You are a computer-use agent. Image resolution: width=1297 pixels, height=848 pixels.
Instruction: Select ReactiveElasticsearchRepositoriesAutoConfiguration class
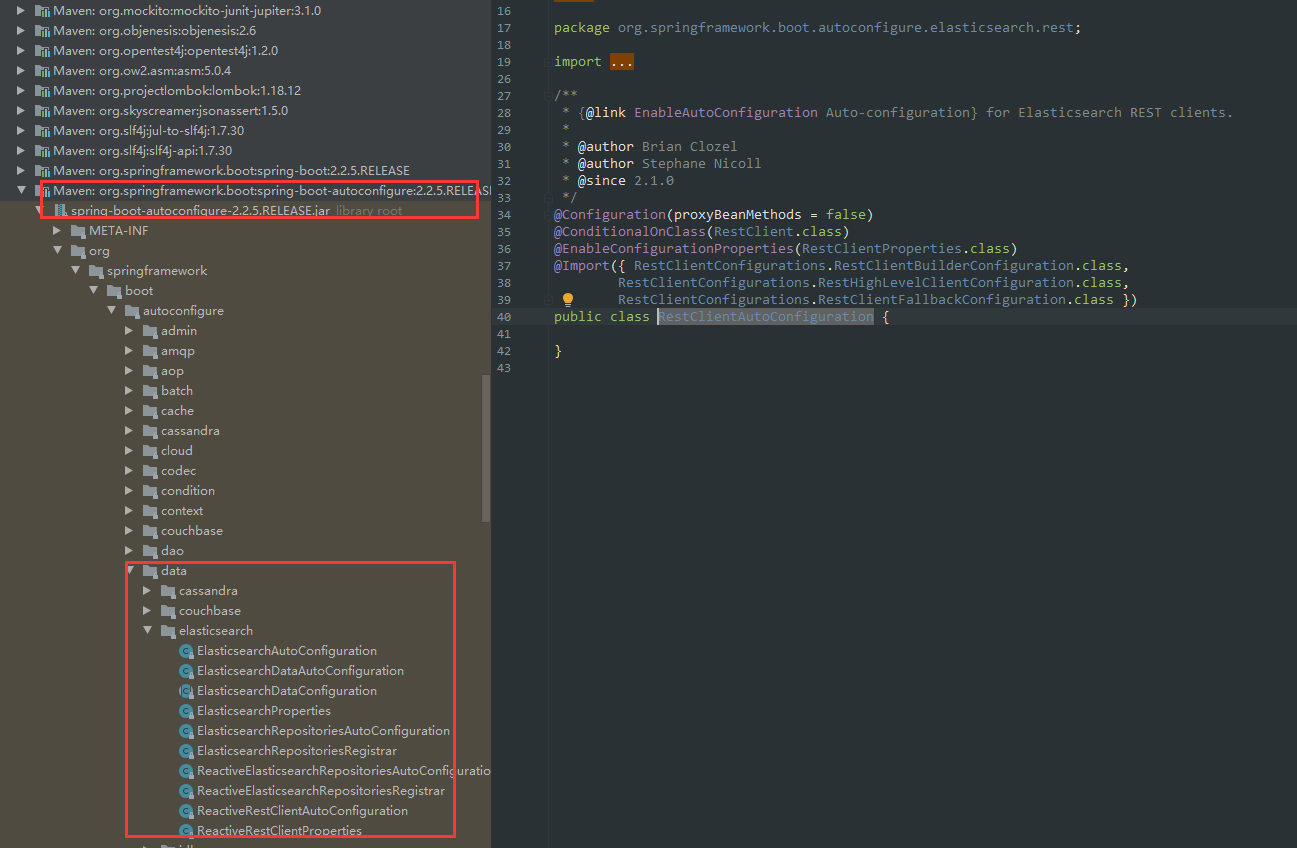pos(343,771)
